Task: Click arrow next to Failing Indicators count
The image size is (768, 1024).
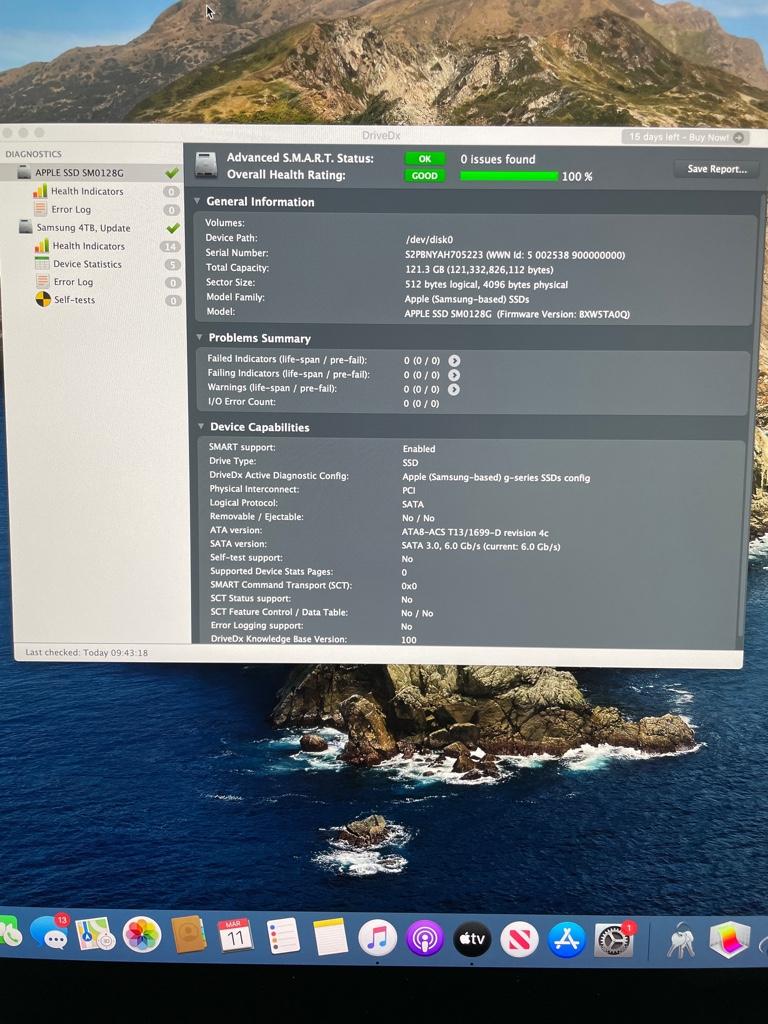Action: click(x=454, y=375)
